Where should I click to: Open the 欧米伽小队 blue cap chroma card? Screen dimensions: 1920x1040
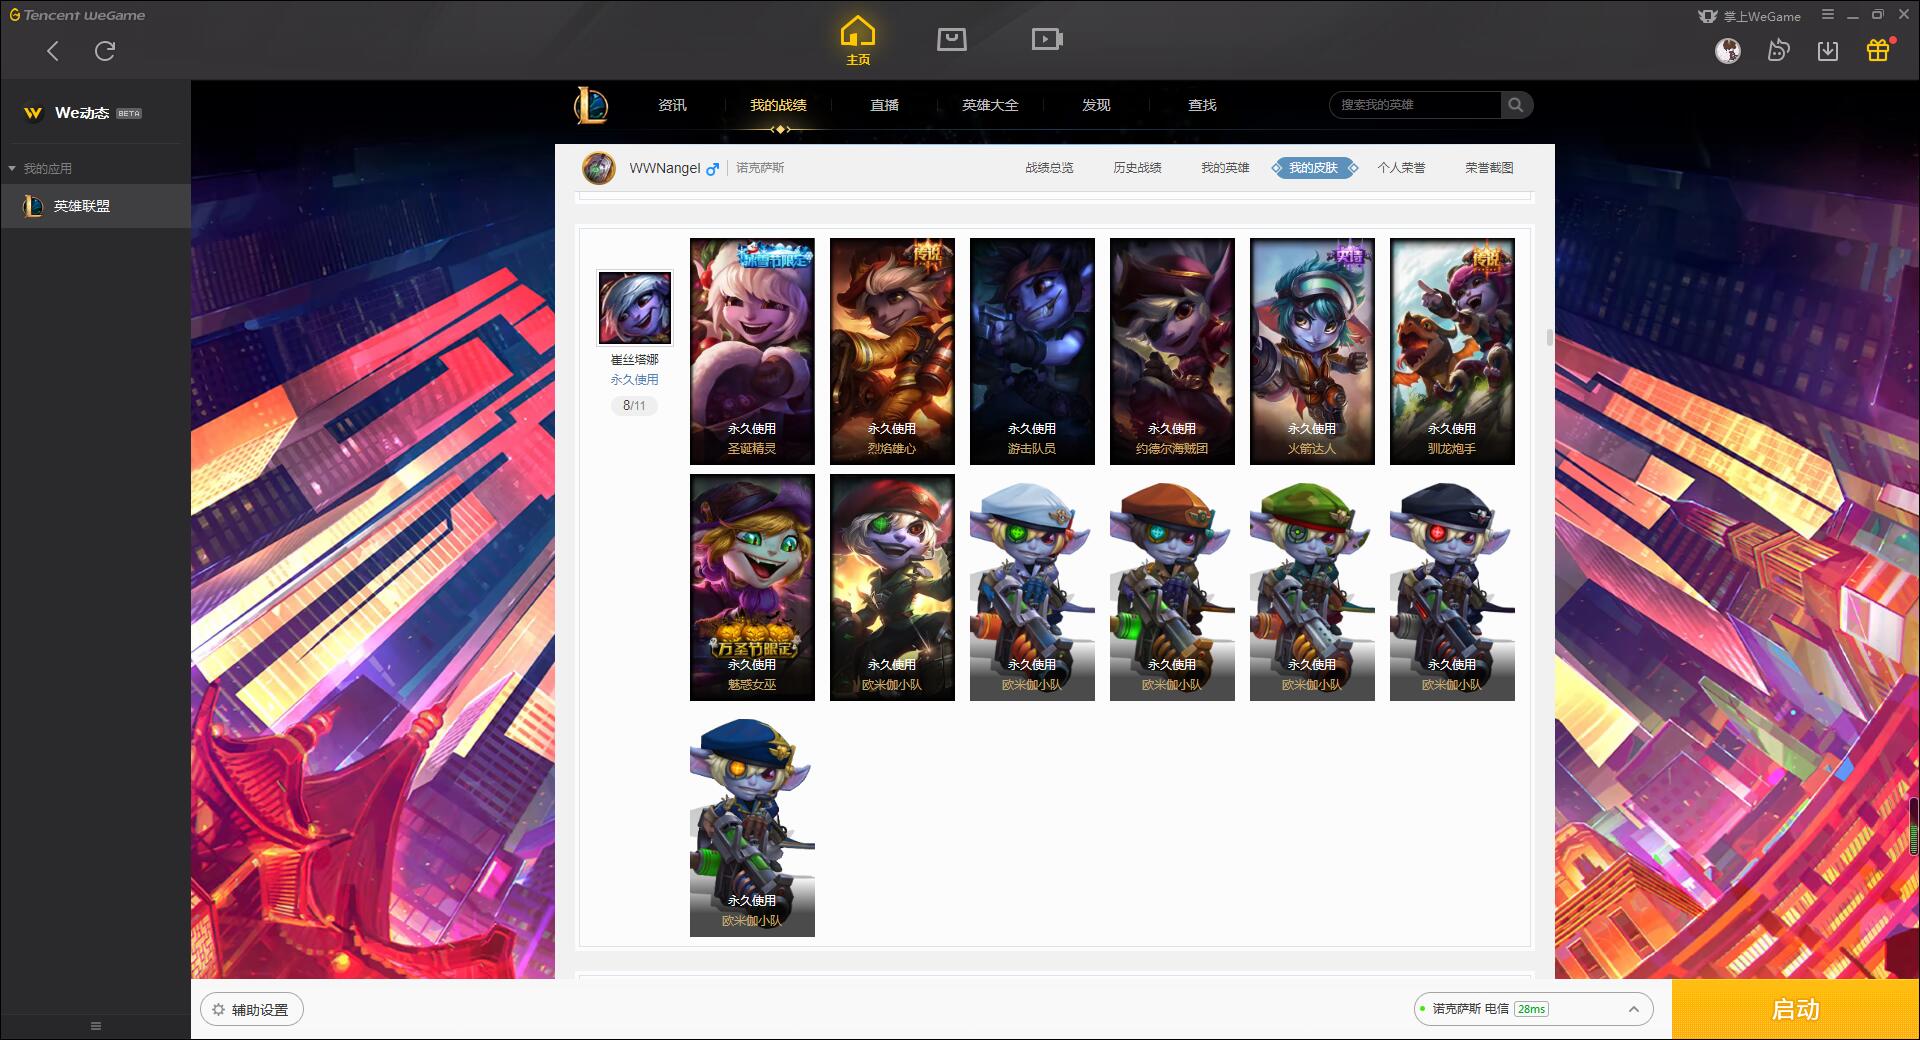[752, 824]
